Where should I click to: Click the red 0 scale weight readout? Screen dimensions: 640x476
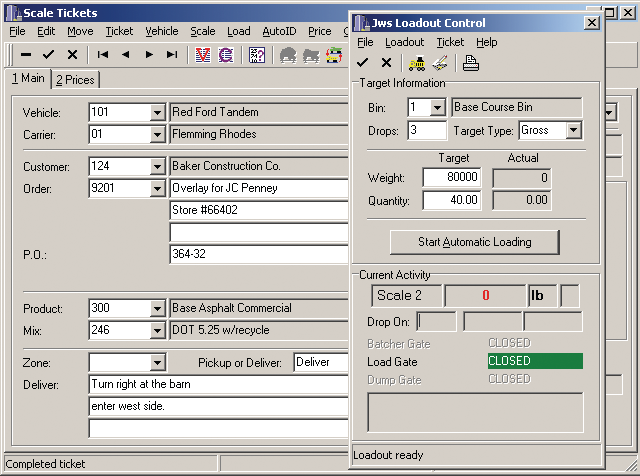485,296
